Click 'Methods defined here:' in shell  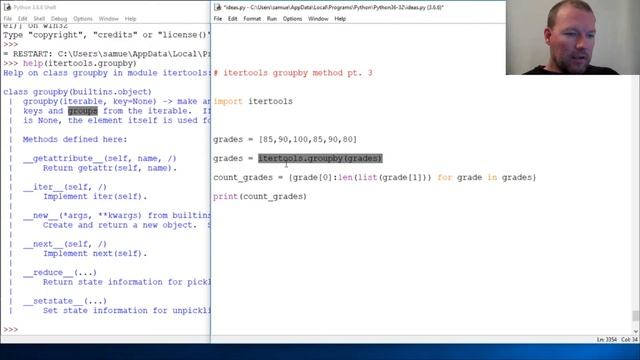pyautogui.click(x=75, y=140)
